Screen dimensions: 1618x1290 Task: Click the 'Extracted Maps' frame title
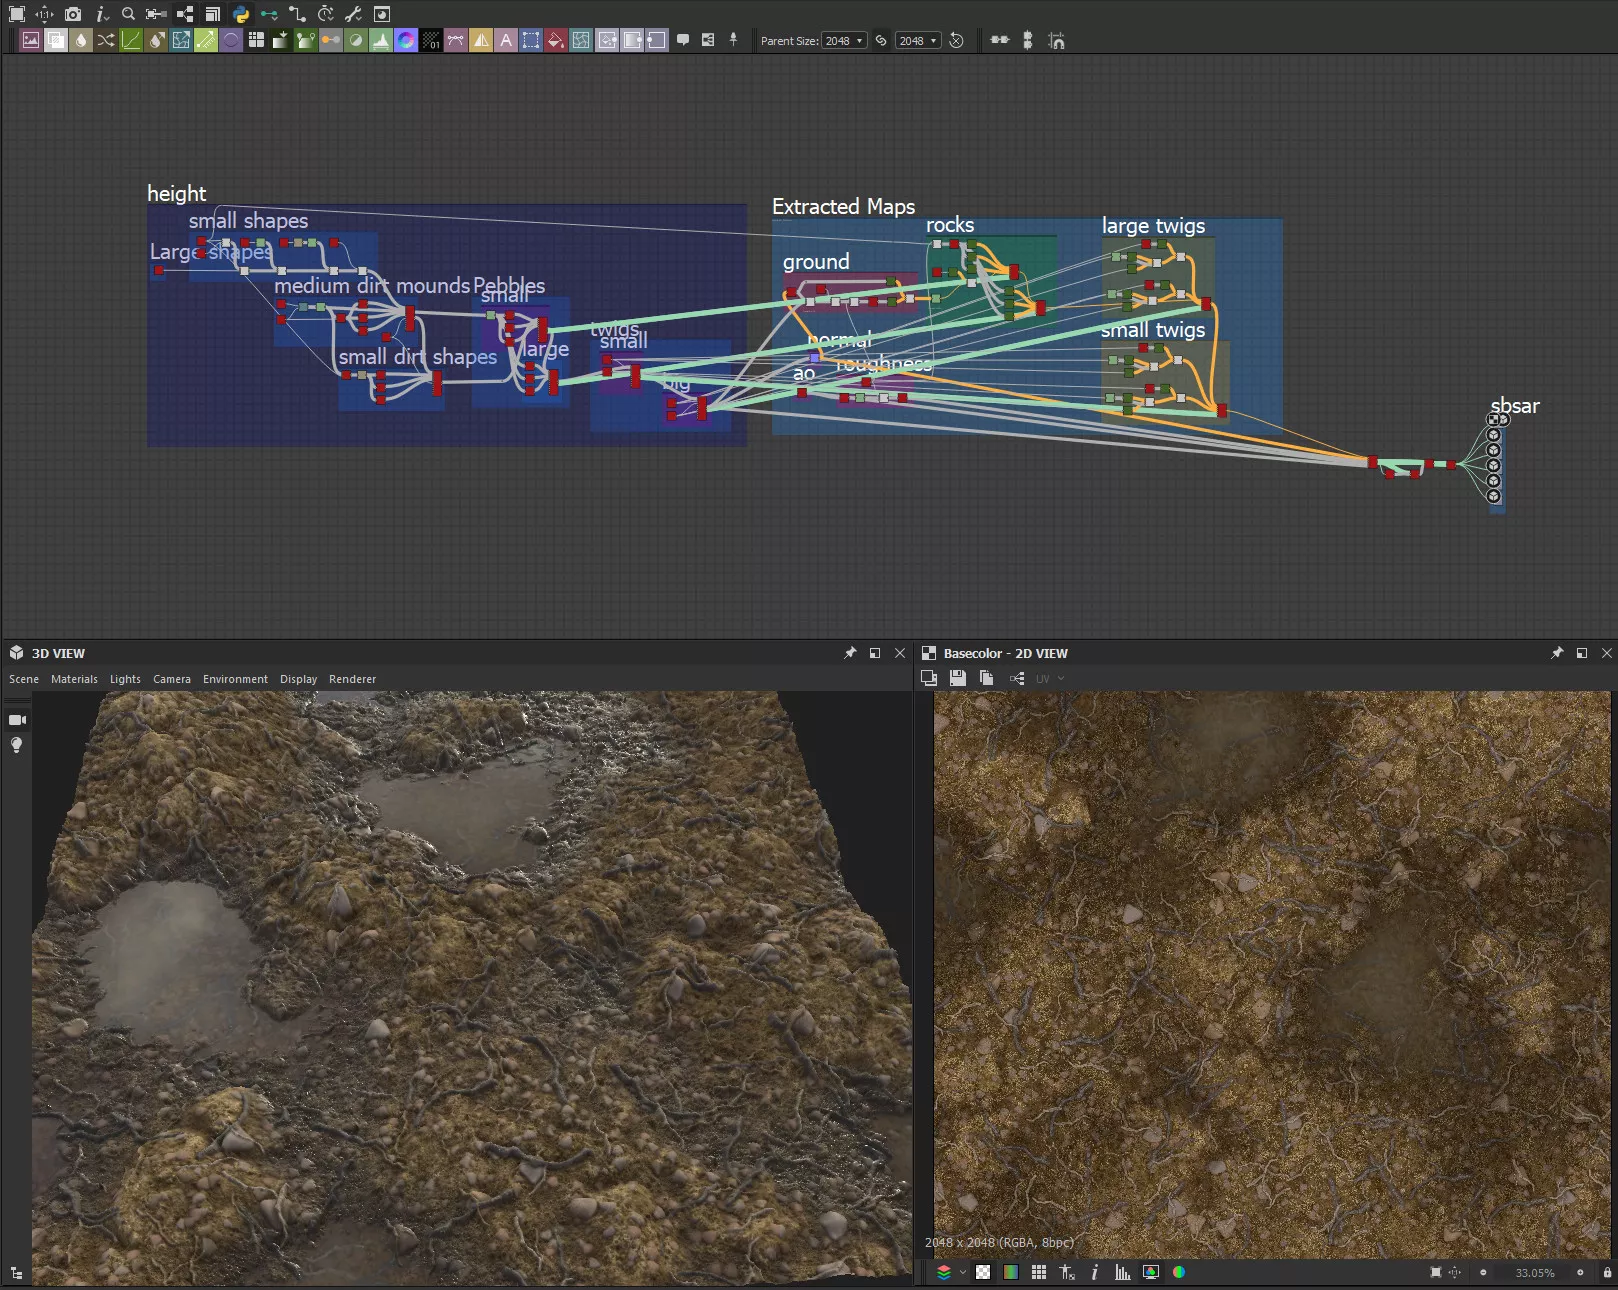click(843, 207)
